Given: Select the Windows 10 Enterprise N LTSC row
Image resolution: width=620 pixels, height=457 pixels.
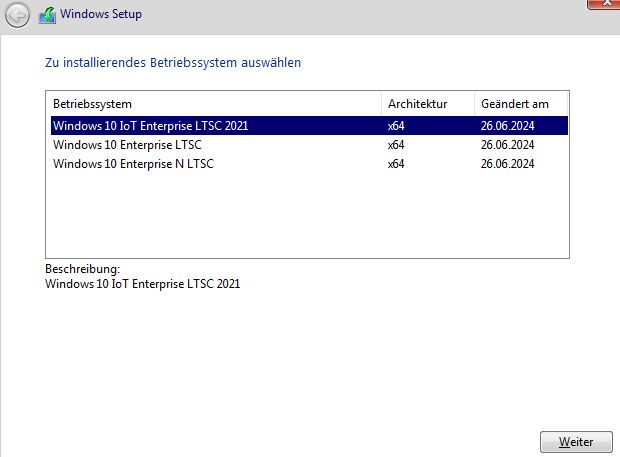Looking at the screenshot, I should point(309,164).
